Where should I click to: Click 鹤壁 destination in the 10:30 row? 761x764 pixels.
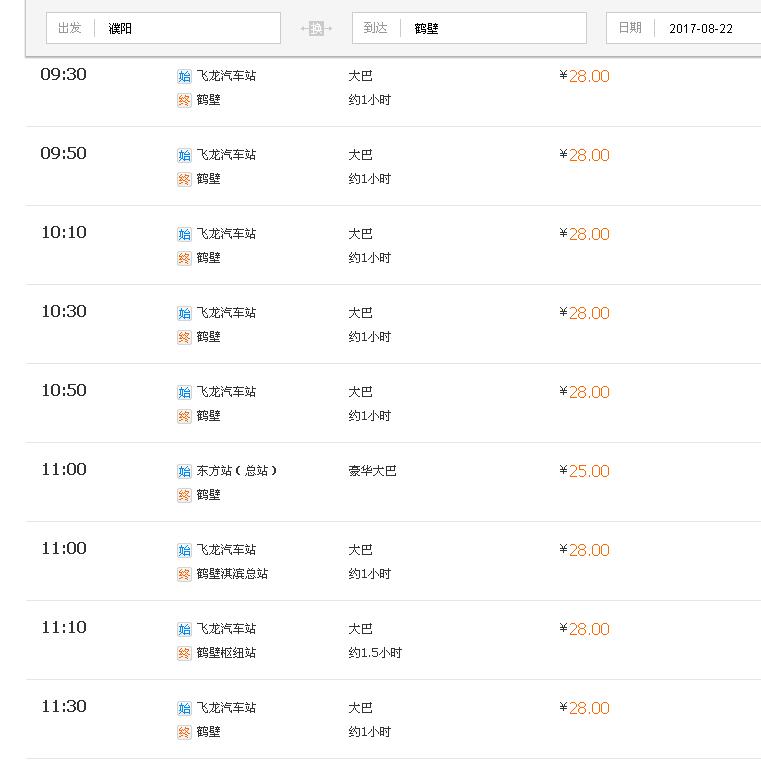tap(209, 337)
